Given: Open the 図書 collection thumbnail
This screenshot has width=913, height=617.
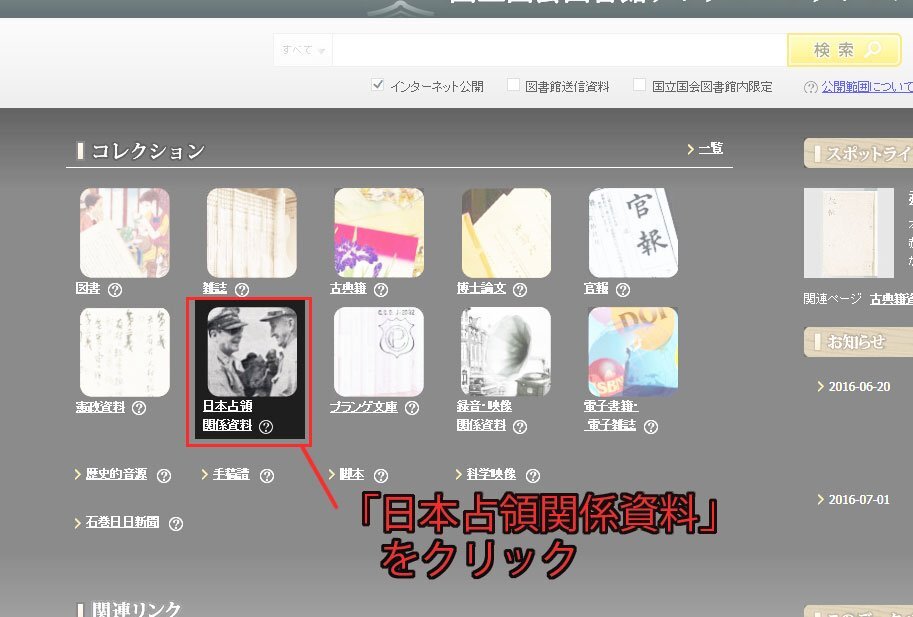Looking at the screenshot, I should point(125,233).
